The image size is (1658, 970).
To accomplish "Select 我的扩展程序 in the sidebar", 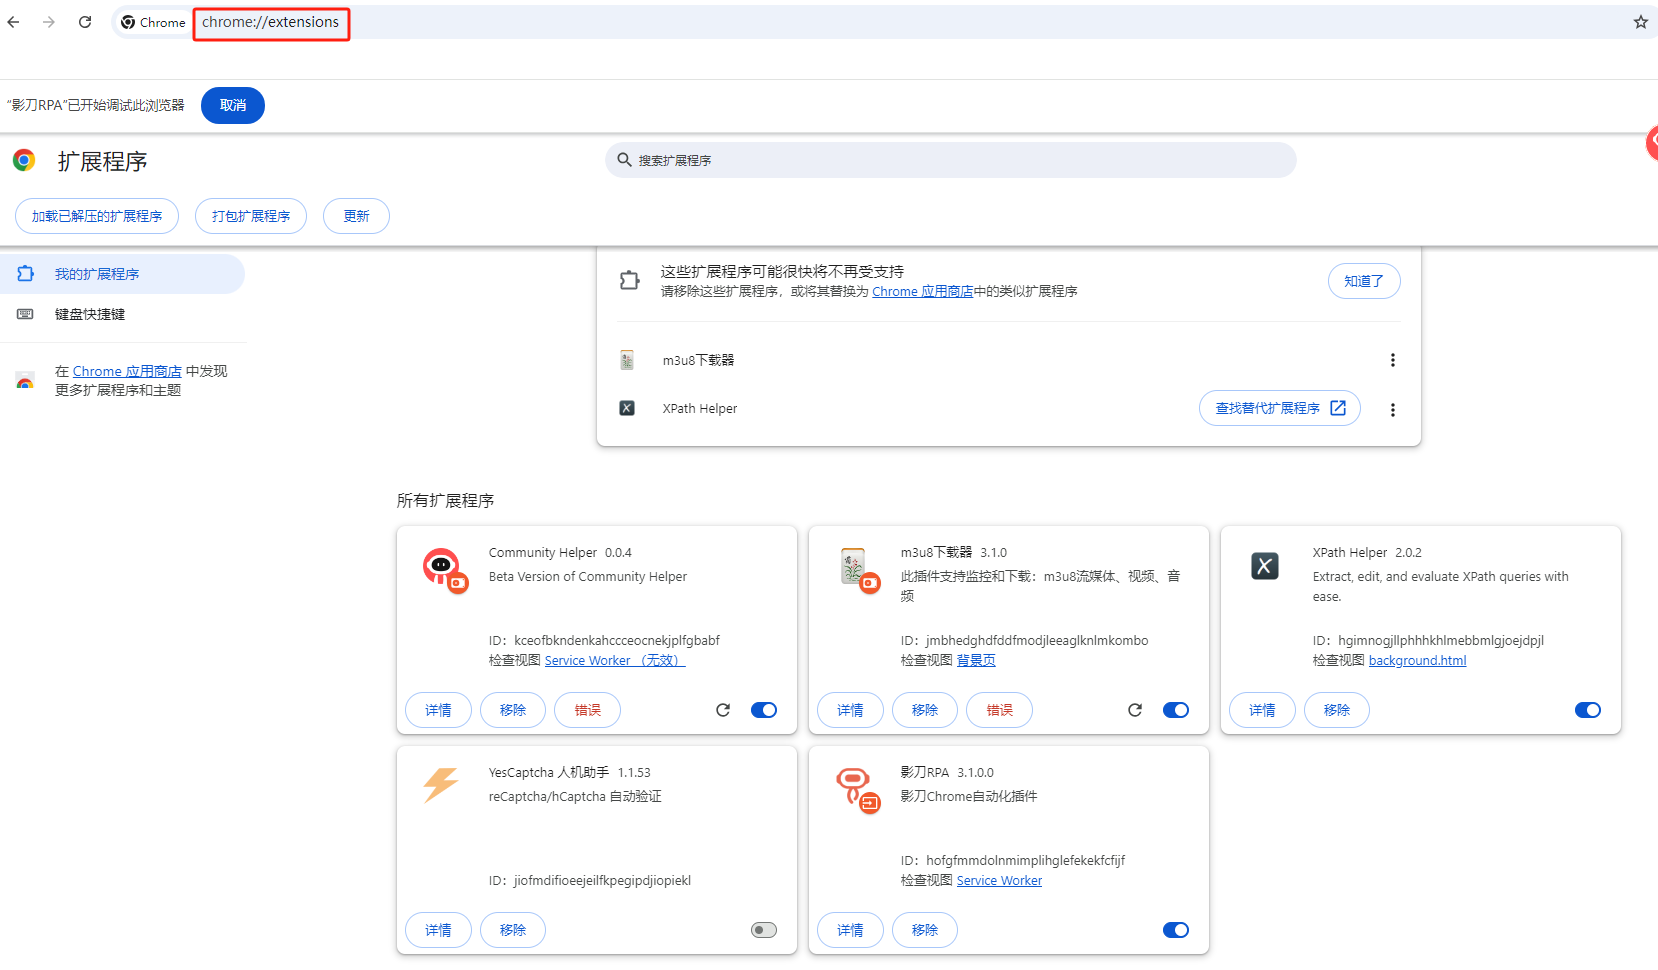I will (x=97, y=274).
